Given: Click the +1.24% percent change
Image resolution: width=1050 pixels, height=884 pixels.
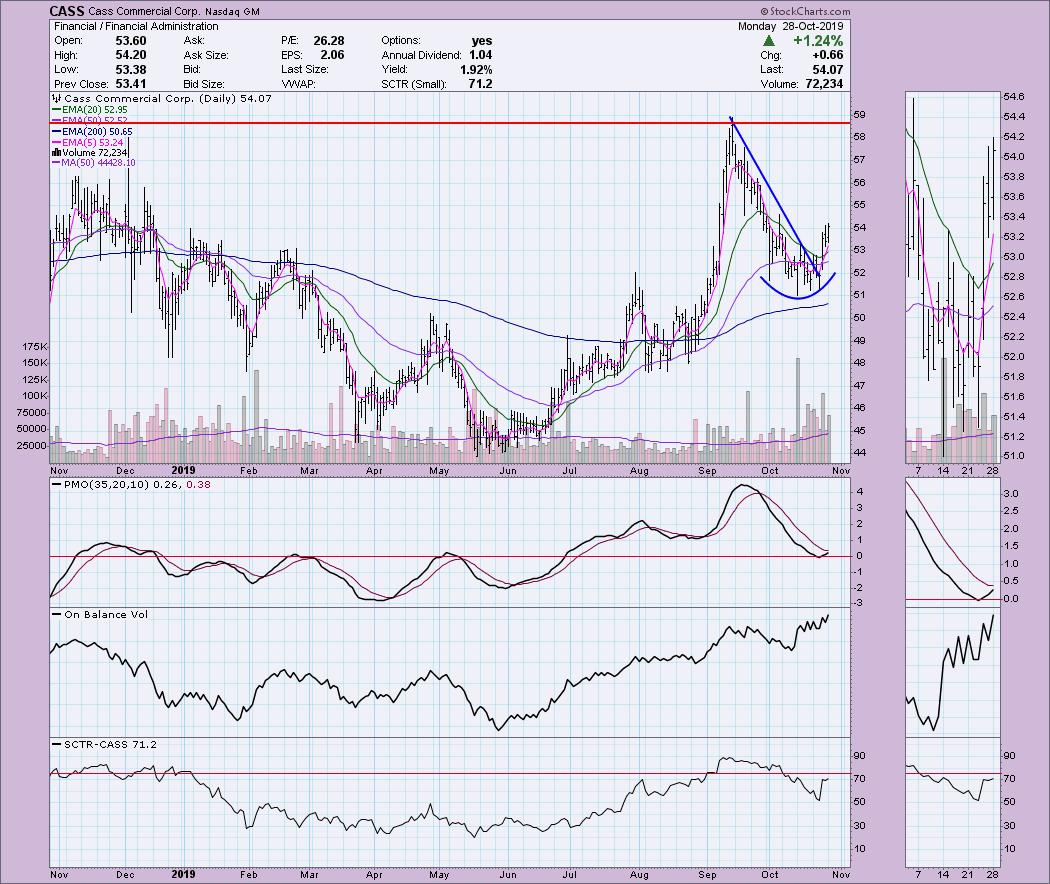Looking at the screenshot, I should [818, 41].
